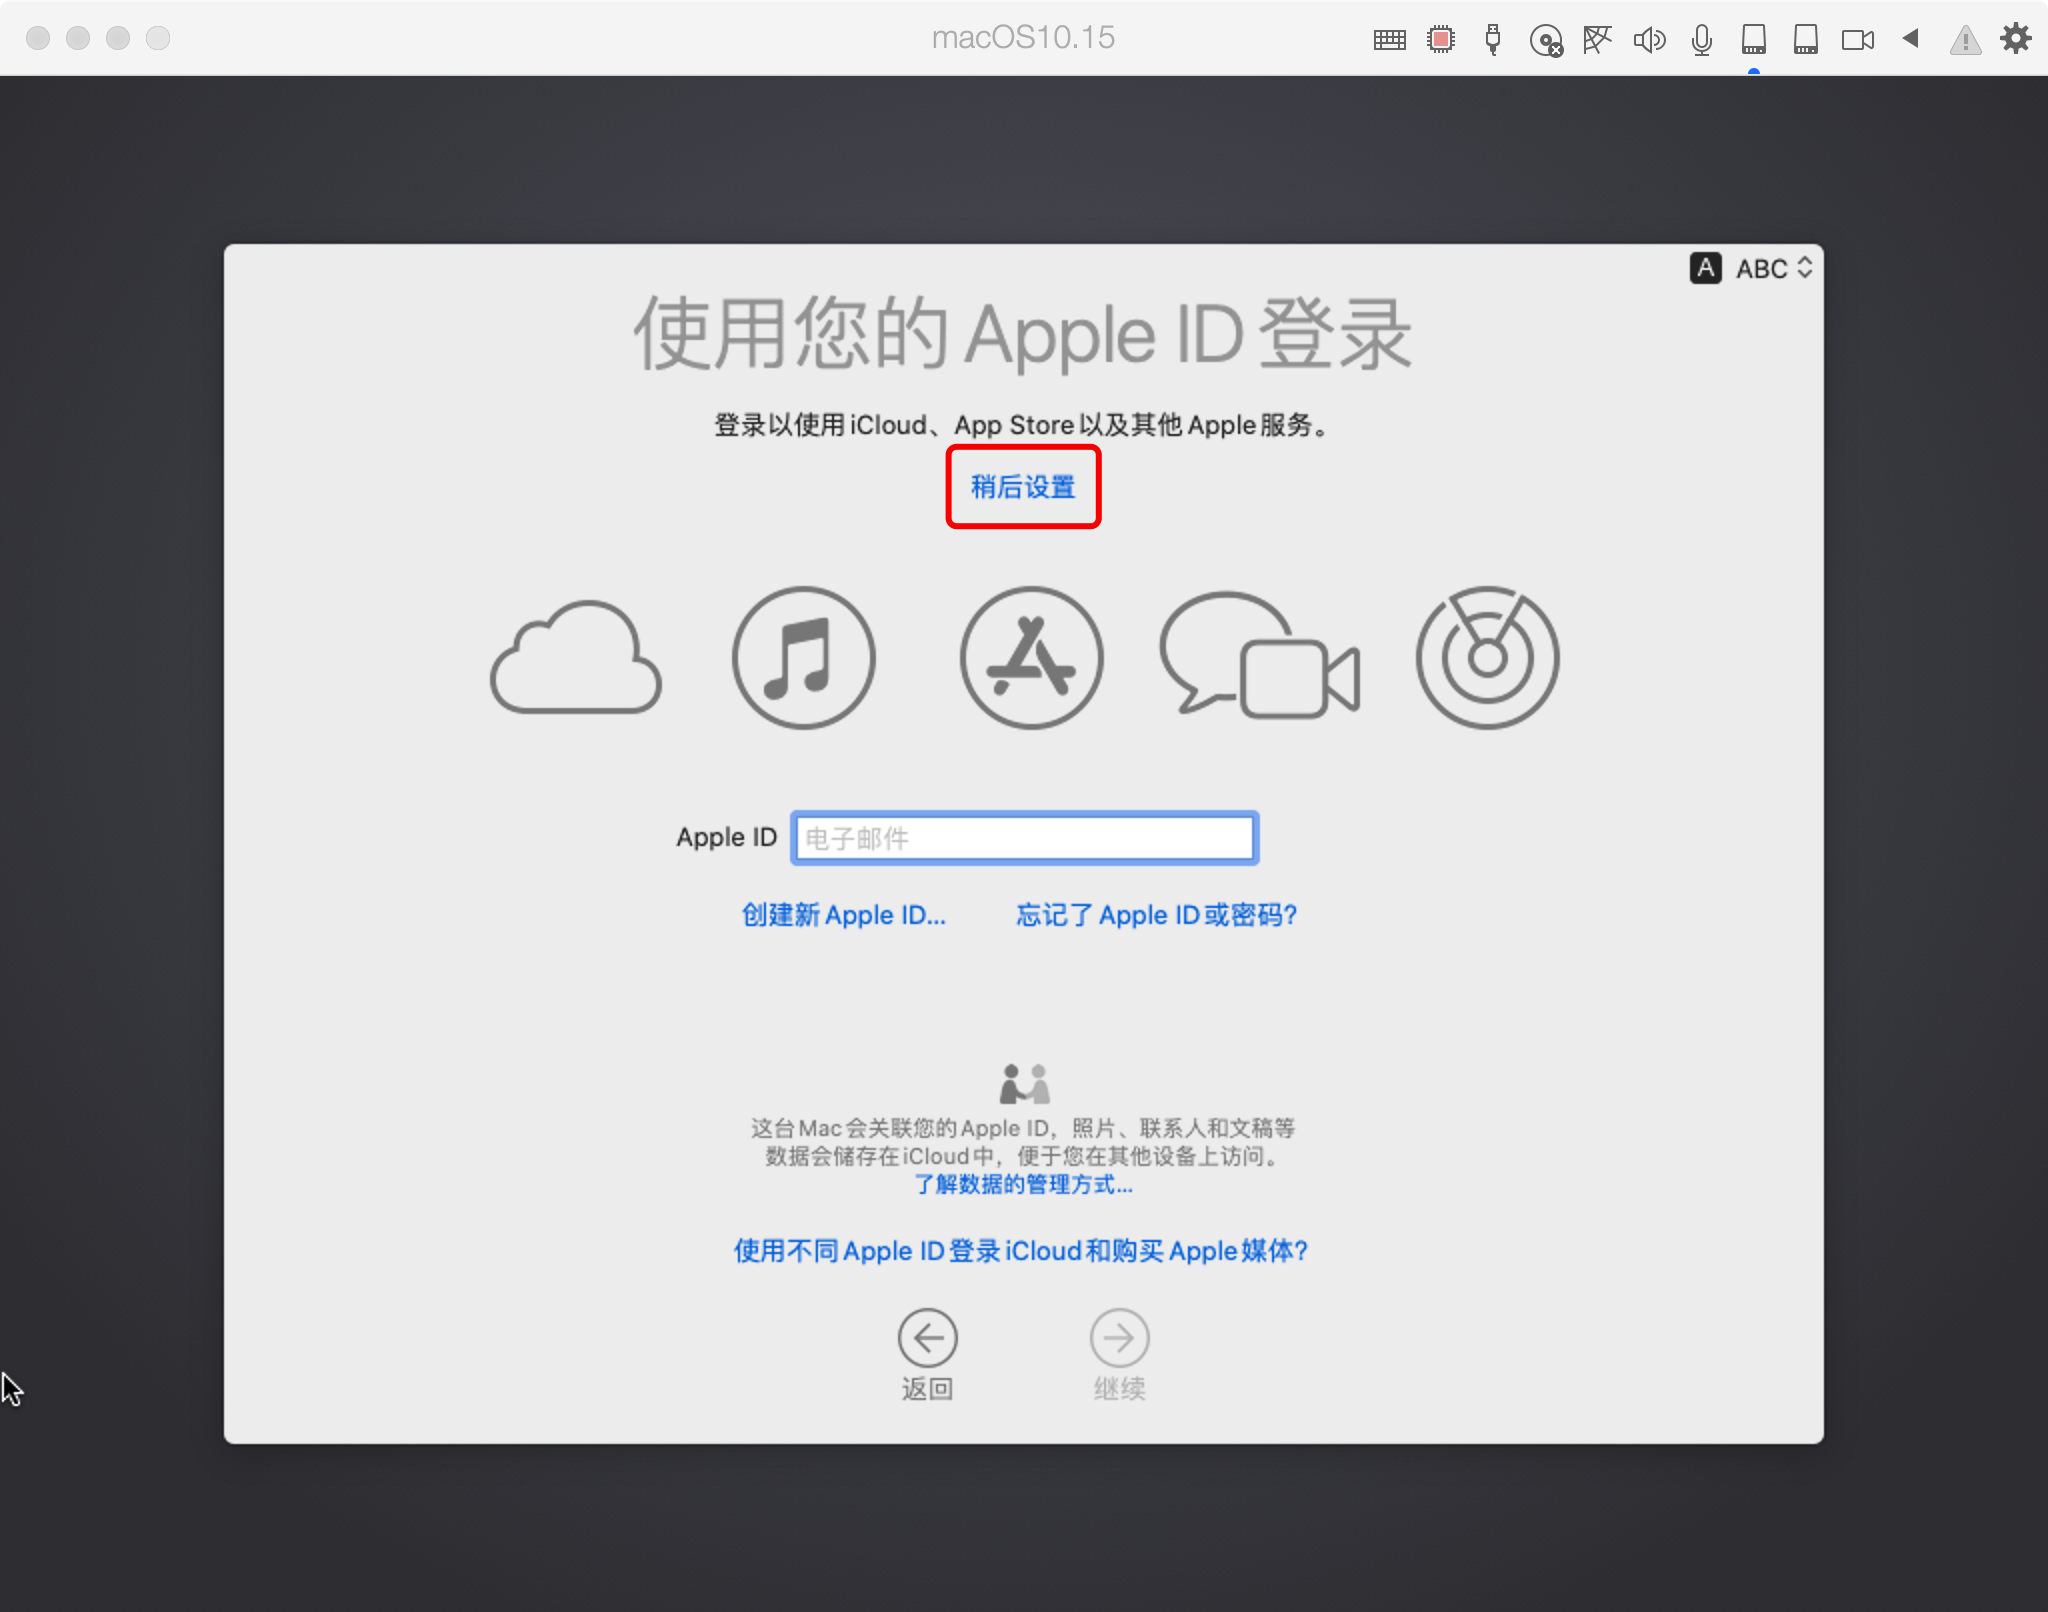Click the two-people privacy icon
The width and height of the screenshot is (2048, 1612).
(x=1025, y=1083)
